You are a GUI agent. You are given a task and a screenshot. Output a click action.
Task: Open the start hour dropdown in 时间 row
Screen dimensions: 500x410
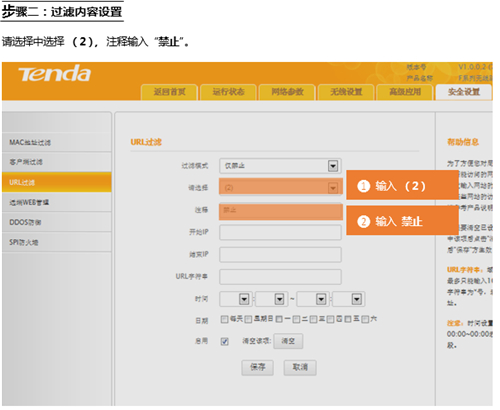coord(236,299)
